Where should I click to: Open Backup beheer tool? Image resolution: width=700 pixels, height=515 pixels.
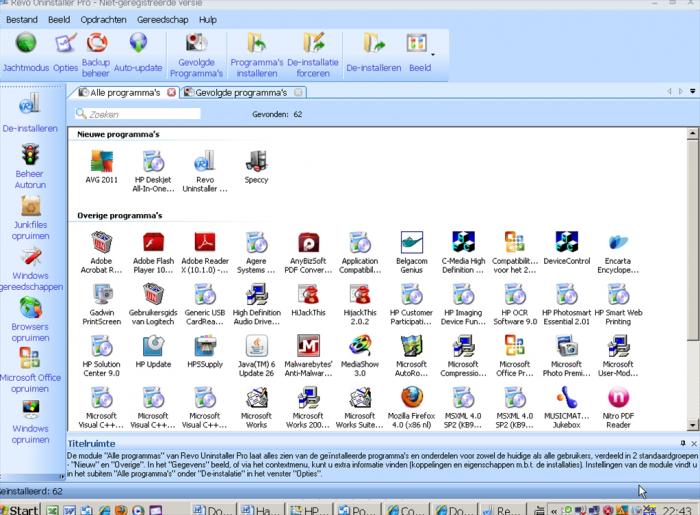pos(96,55)
